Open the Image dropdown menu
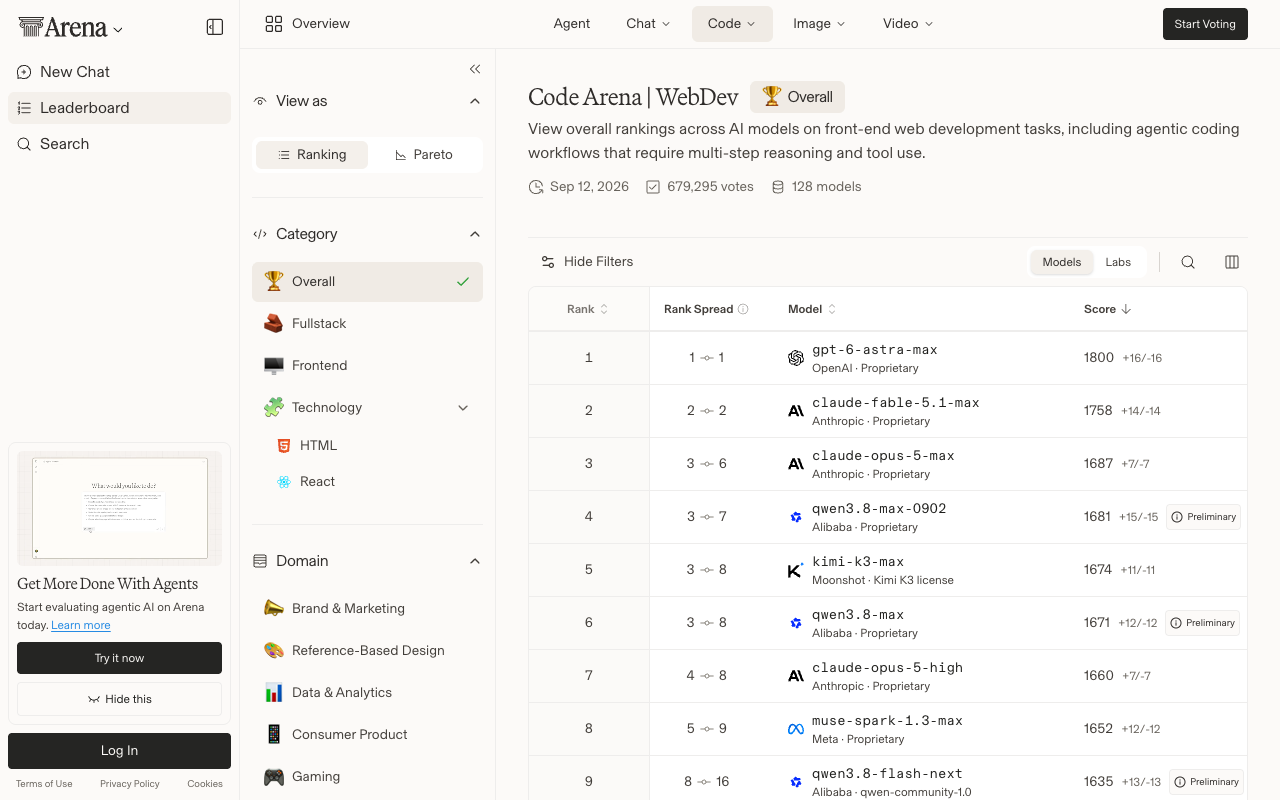1280x800 pixels. pos(819,24)
